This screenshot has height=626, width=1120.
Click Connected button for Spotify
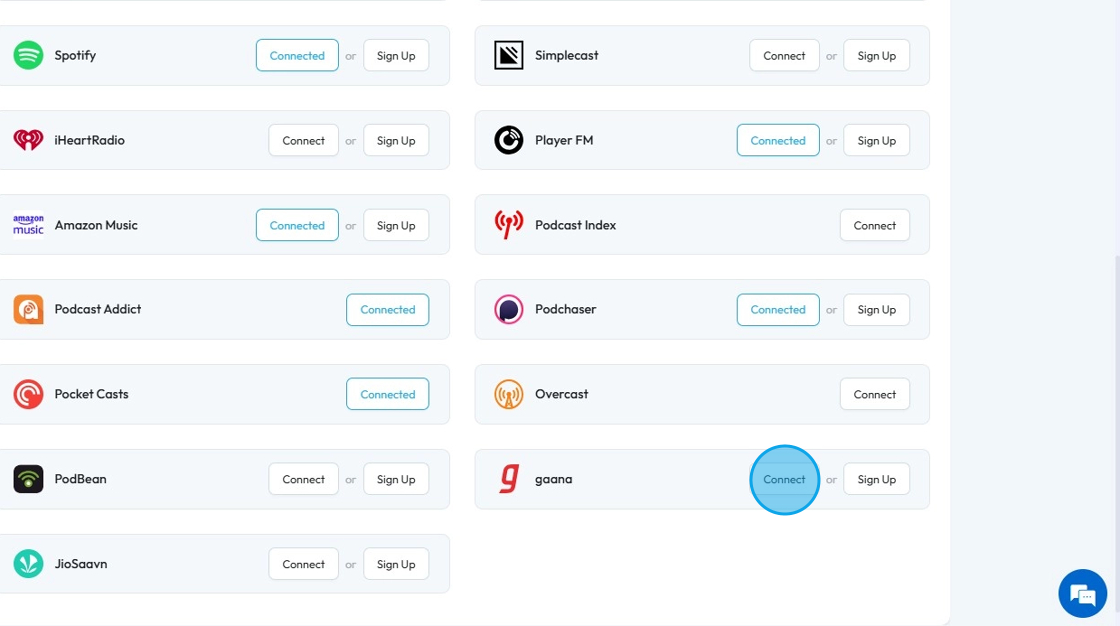[x=297, y=55]
